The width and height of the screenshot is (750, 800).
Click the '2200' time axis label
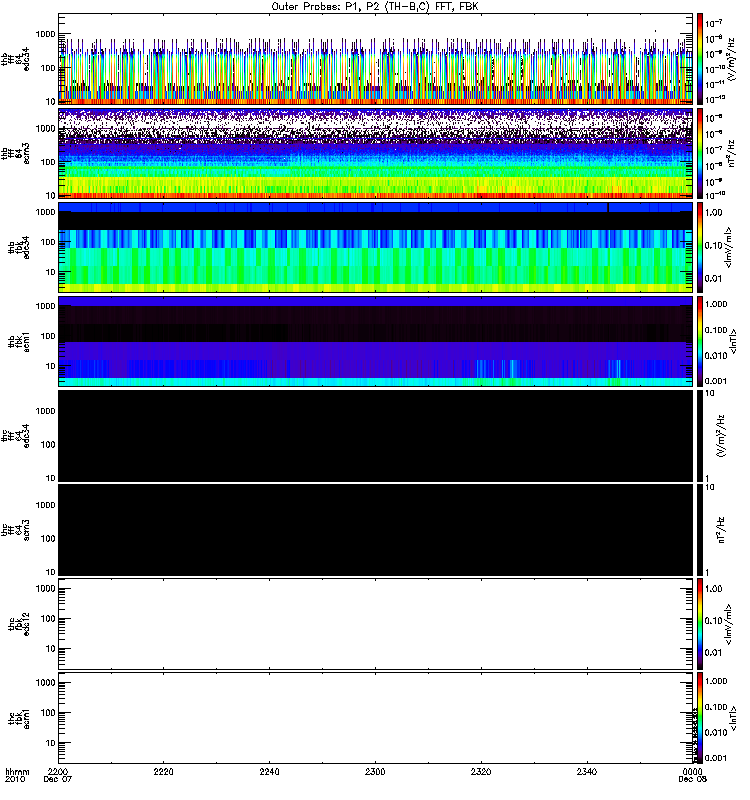click(58, 771)
